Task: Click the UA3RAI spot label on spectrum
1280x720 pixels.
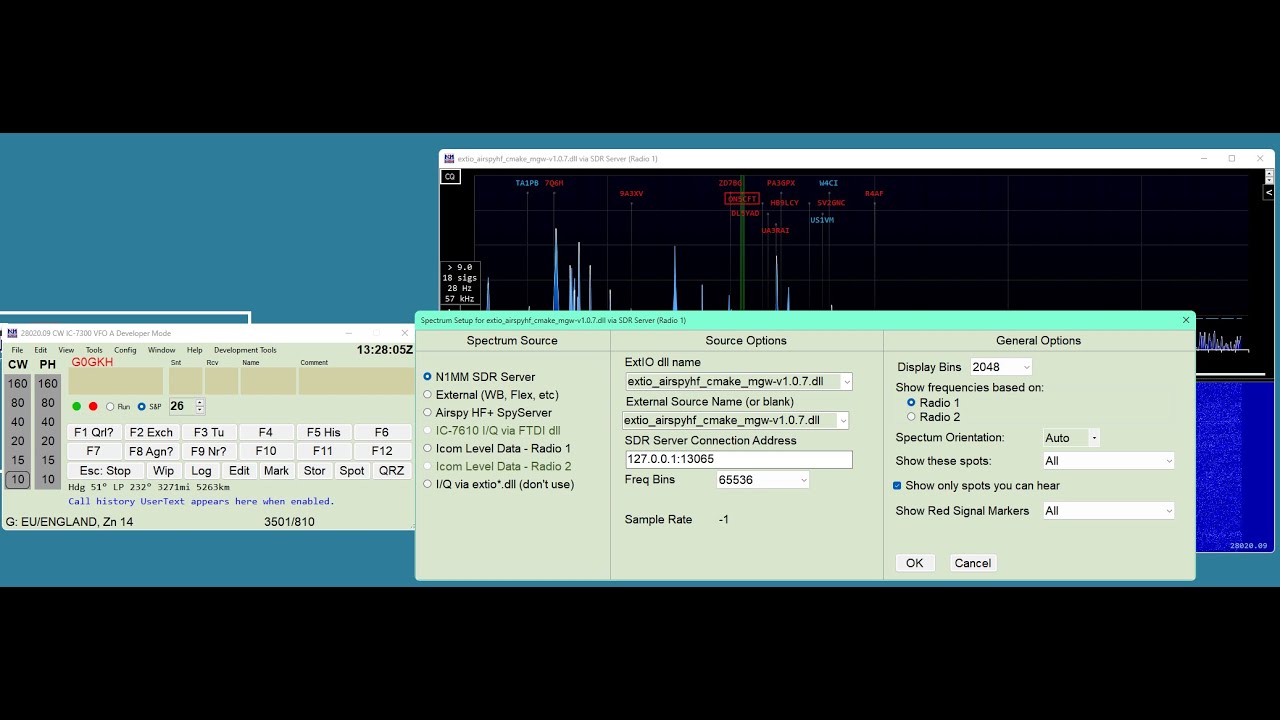Action: [x=776, y=231]
